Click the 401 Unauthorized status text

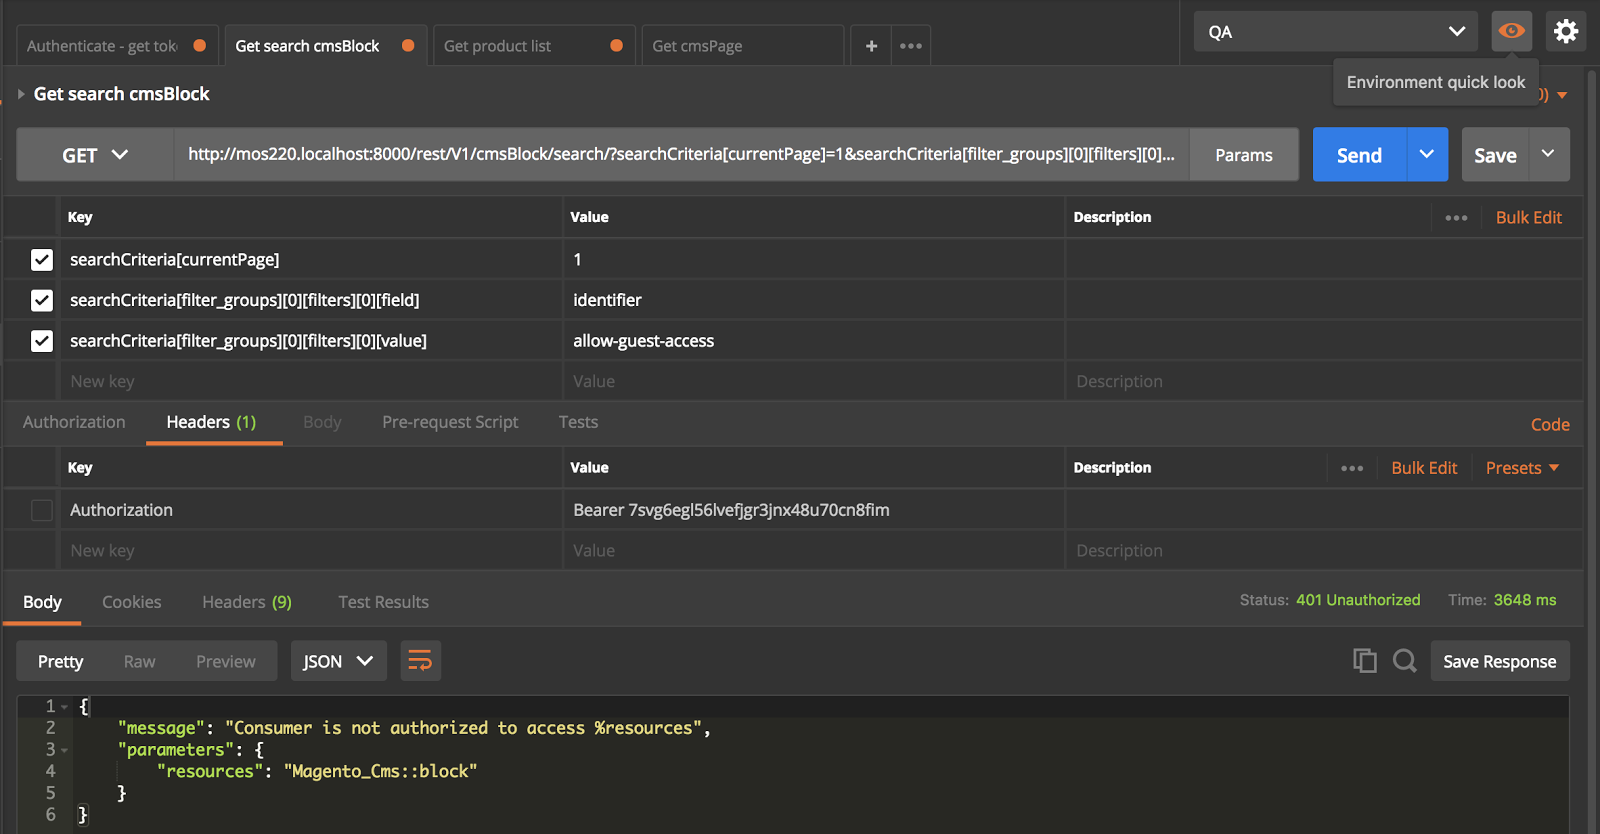(x=1357, y=600)
